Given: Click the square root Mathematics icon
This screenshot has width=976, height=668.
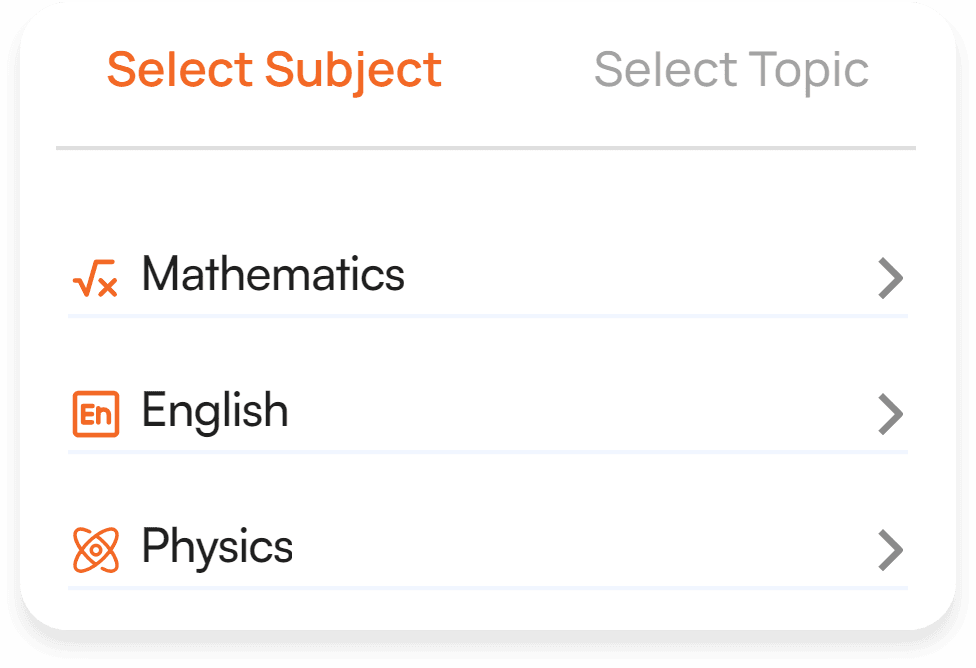Looking at the screenshot, I should coord(95,278).
